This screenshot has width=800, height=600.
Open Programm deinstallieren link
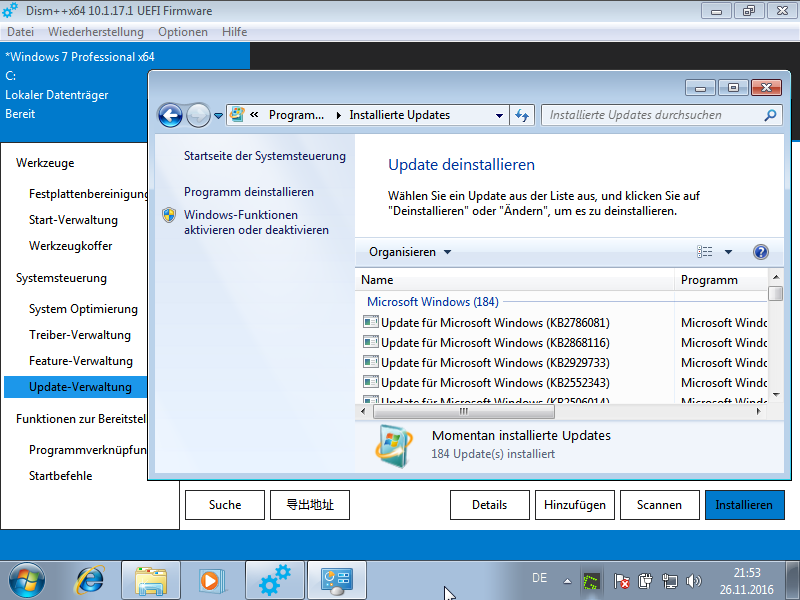(248, 192)
